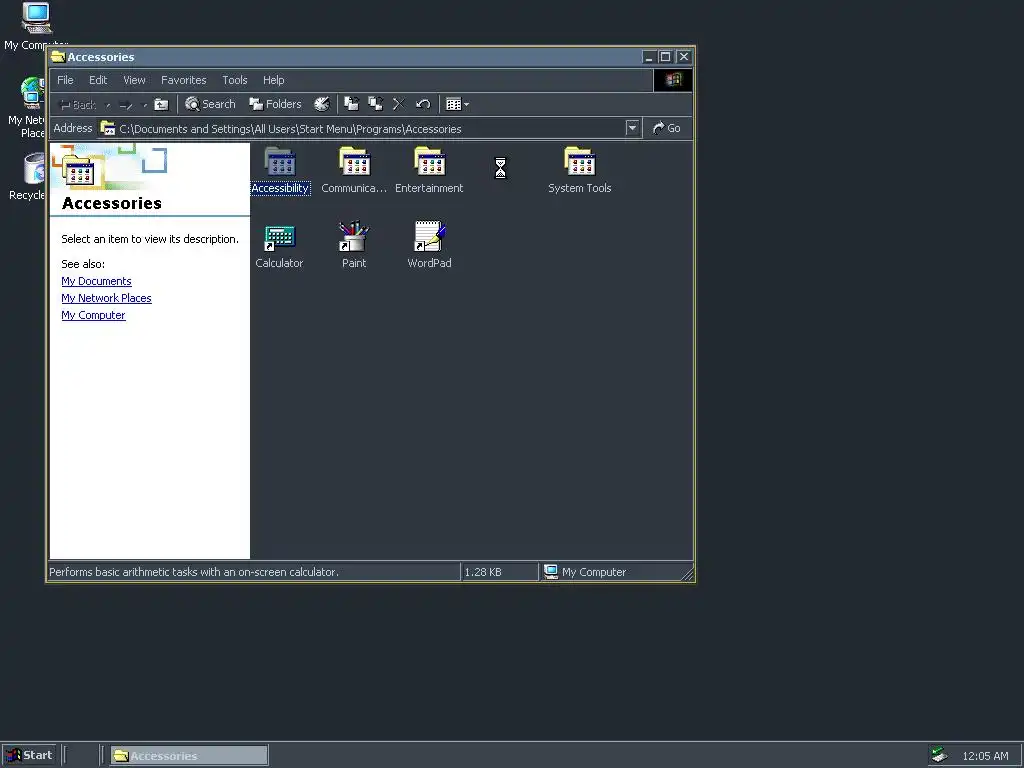Open the Forward history dropdown arrow
The image size is (1024, 768).
pyautogui.click(x=144, y=104)
